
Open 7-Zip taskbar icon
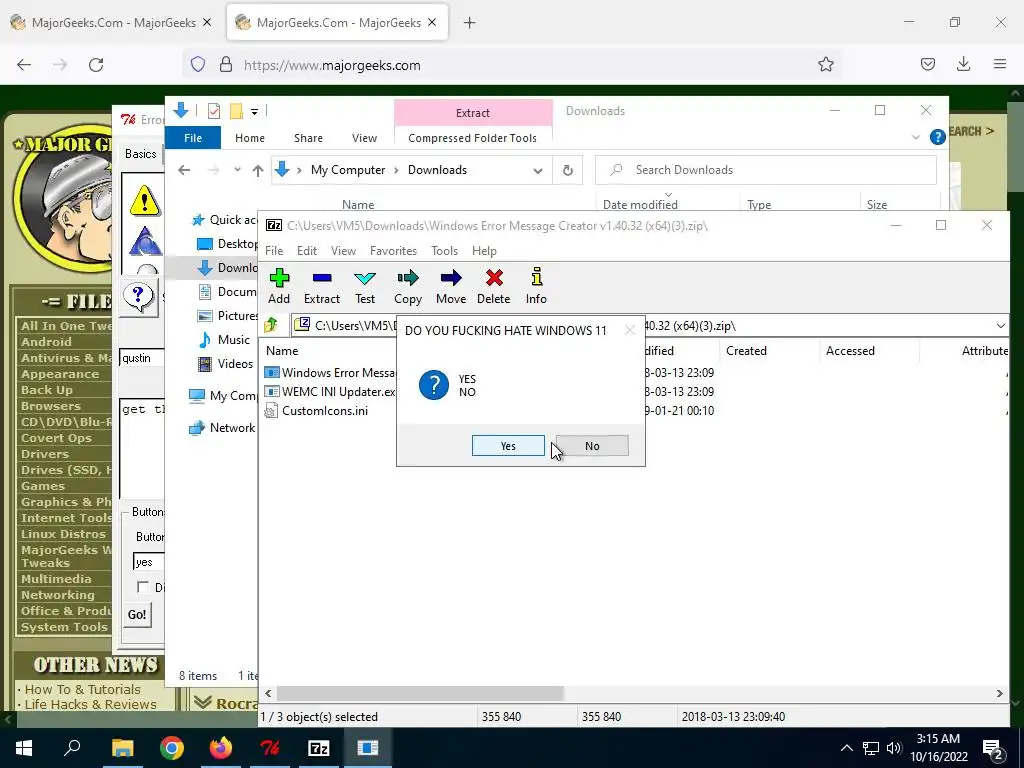click(x=319, y=748)
